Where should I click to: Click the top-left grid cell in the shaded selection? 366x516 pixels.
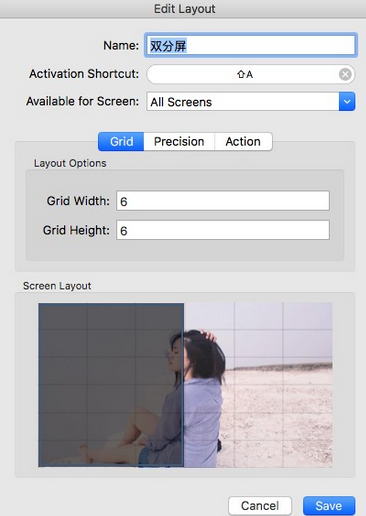[x=63, y=316]
